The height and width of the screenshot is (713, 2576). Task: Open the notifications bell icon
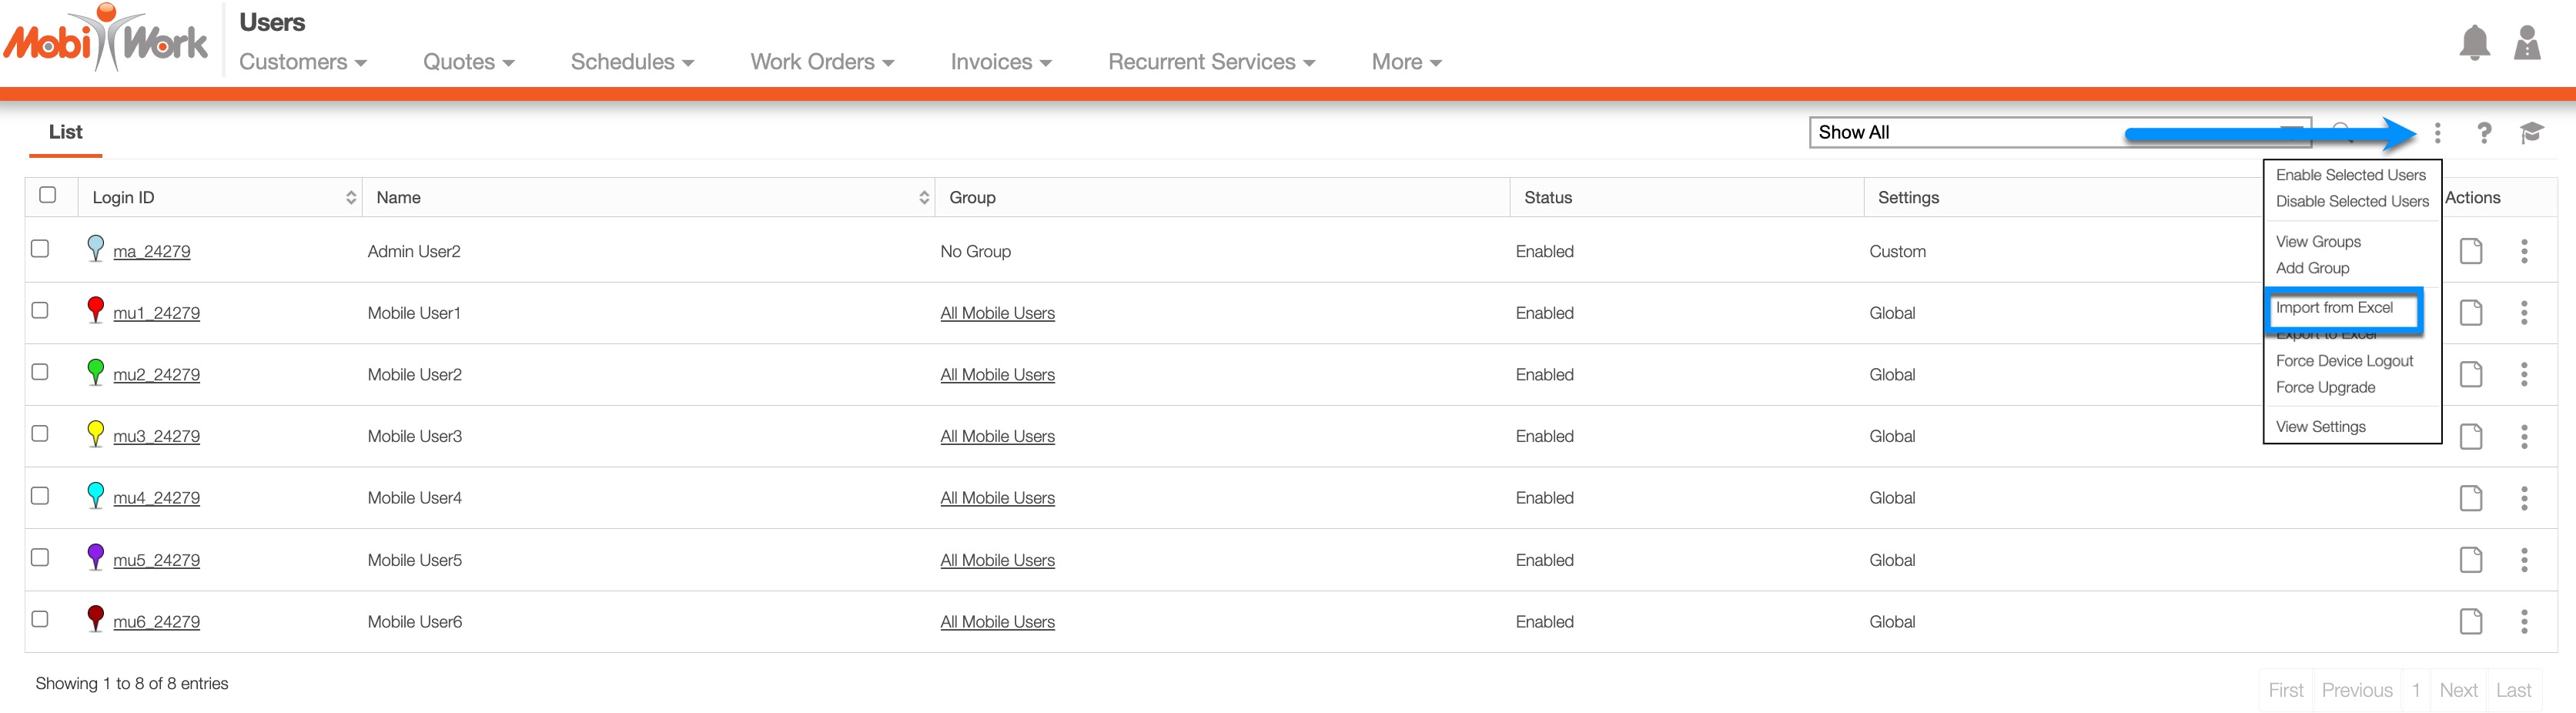pos(2474,43)
